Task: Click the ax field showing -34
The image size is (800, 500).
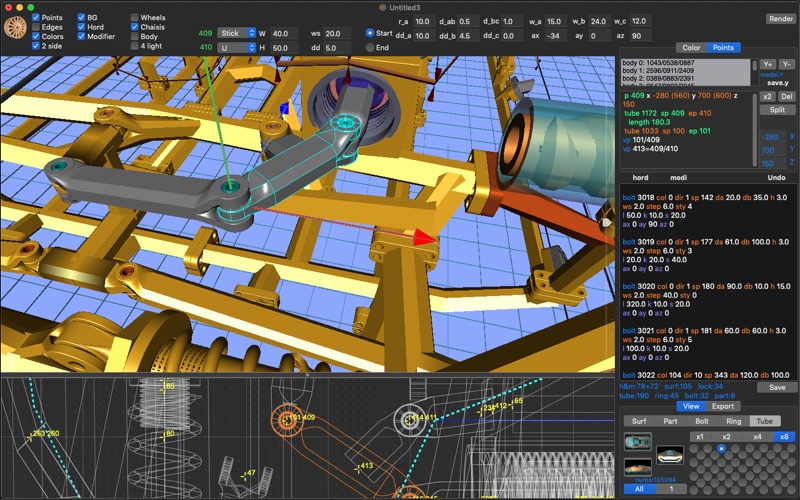Action: tap(555, 36)
